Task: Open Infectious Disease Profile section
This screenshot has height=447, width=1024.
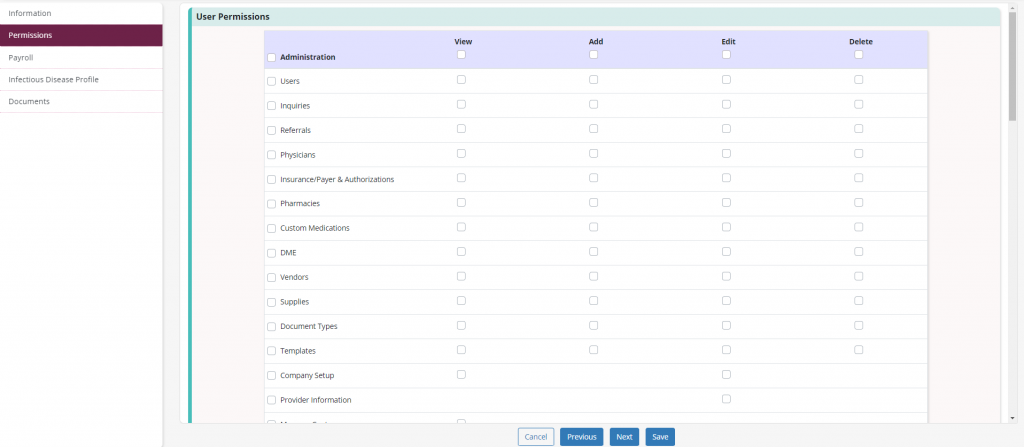Action: 53,79
